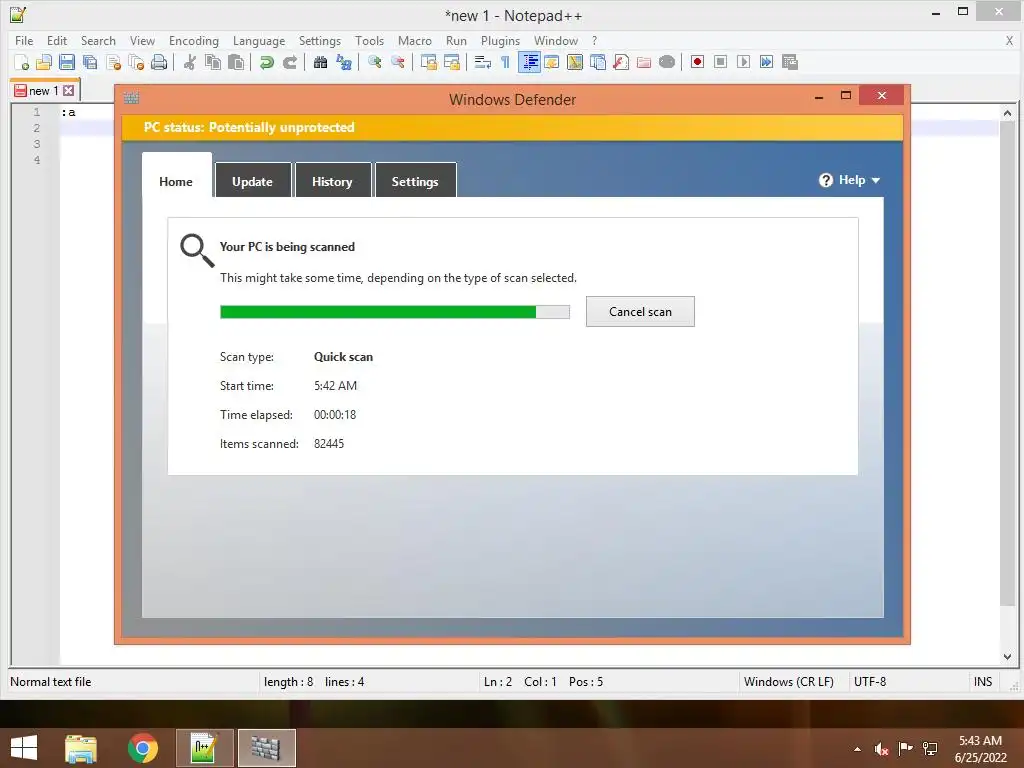Zoom out using the magnifier minus icon
The height and width of the screenshot is (768, 1024).
pyautogui.click(x=397, y=62)
